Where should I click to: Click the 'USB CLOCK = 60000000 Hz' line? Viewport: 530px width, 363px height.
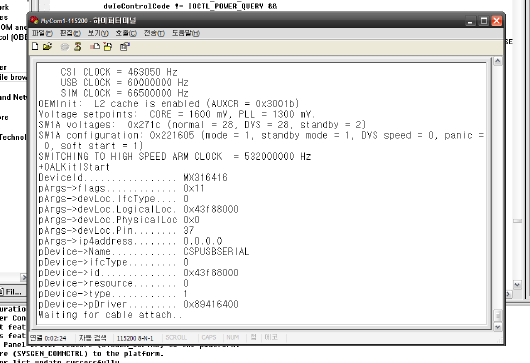tap(124, 82)
